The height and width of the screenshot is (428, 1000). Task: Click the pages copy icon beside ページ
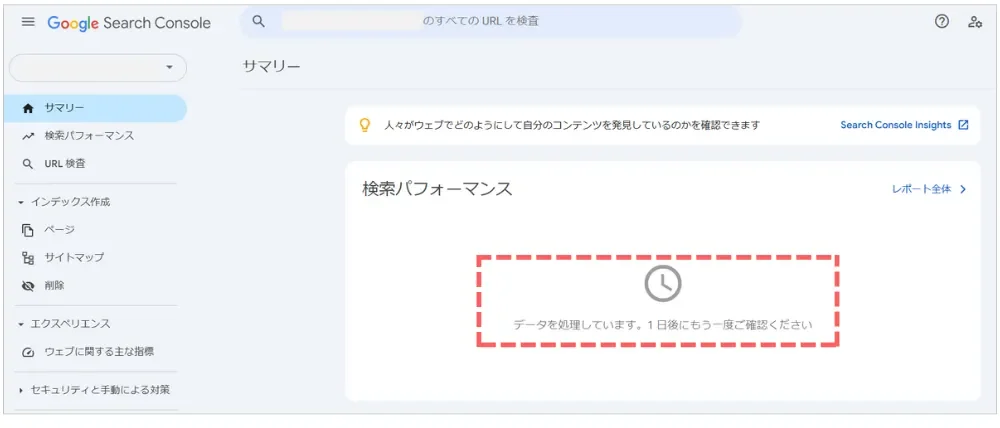(27, 230)
